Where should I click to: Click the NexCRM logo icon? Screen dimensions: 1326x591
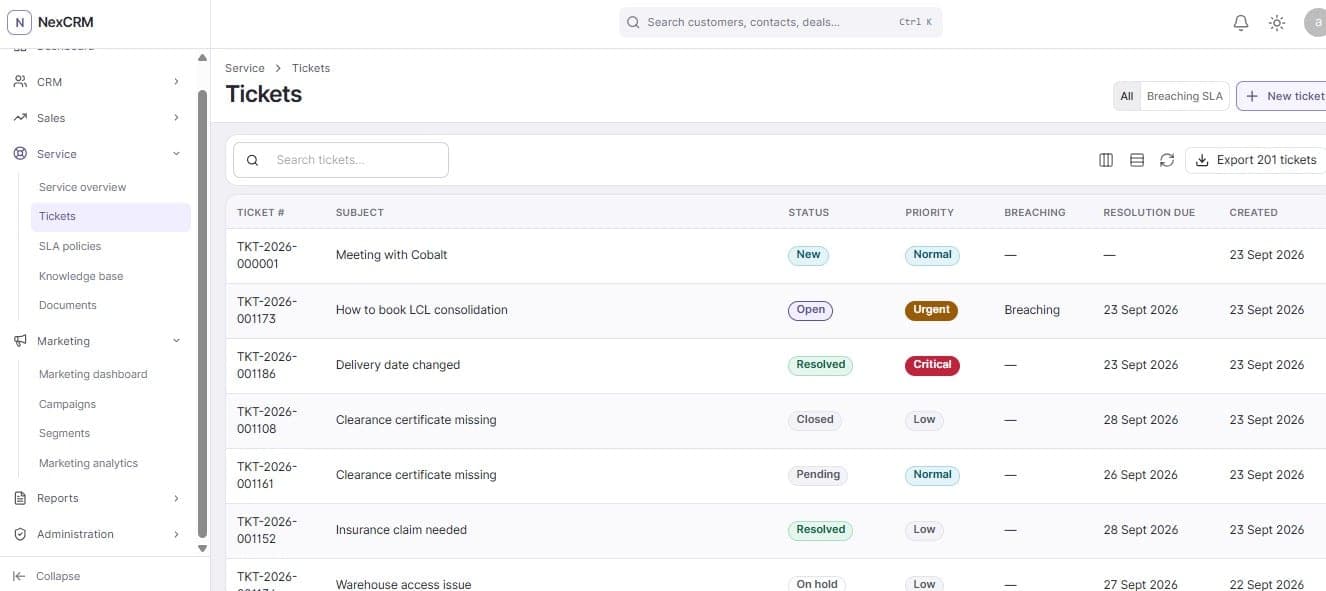click(x=20, y=22)
